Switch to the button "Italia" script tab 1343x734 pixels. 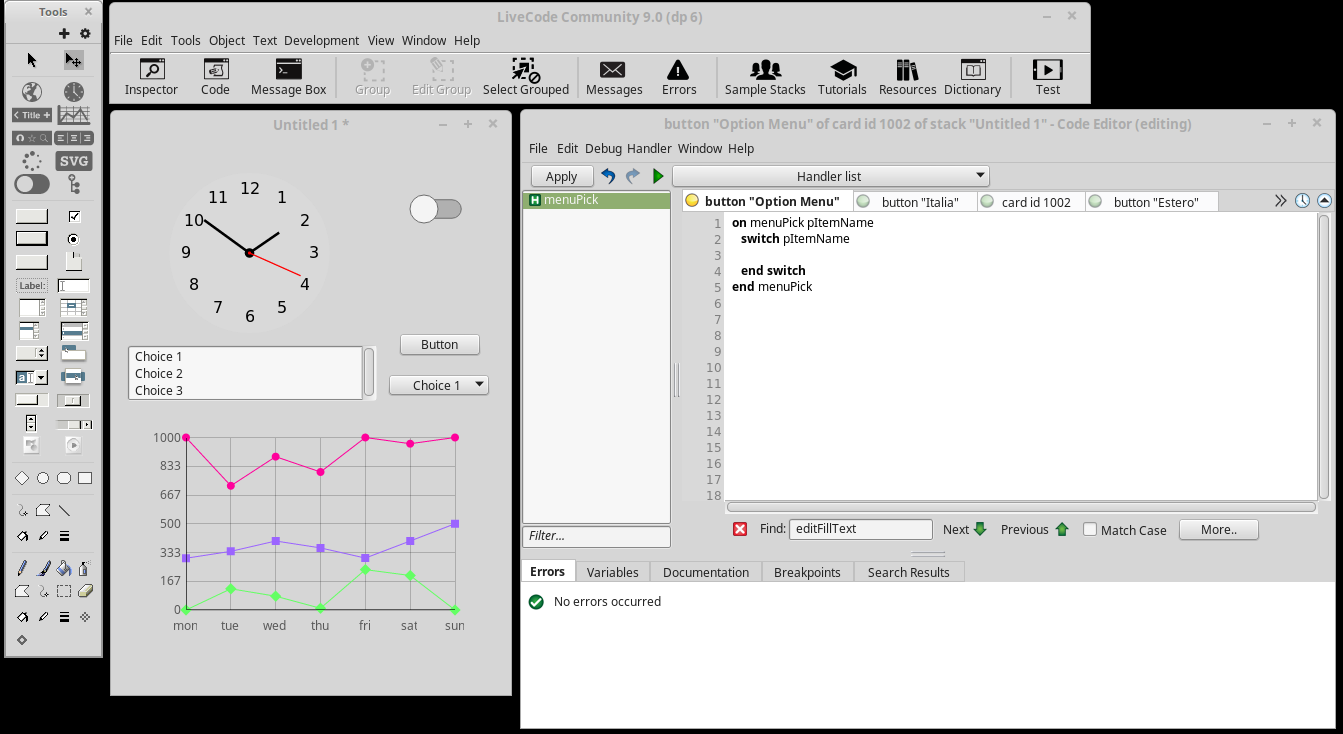915,202
